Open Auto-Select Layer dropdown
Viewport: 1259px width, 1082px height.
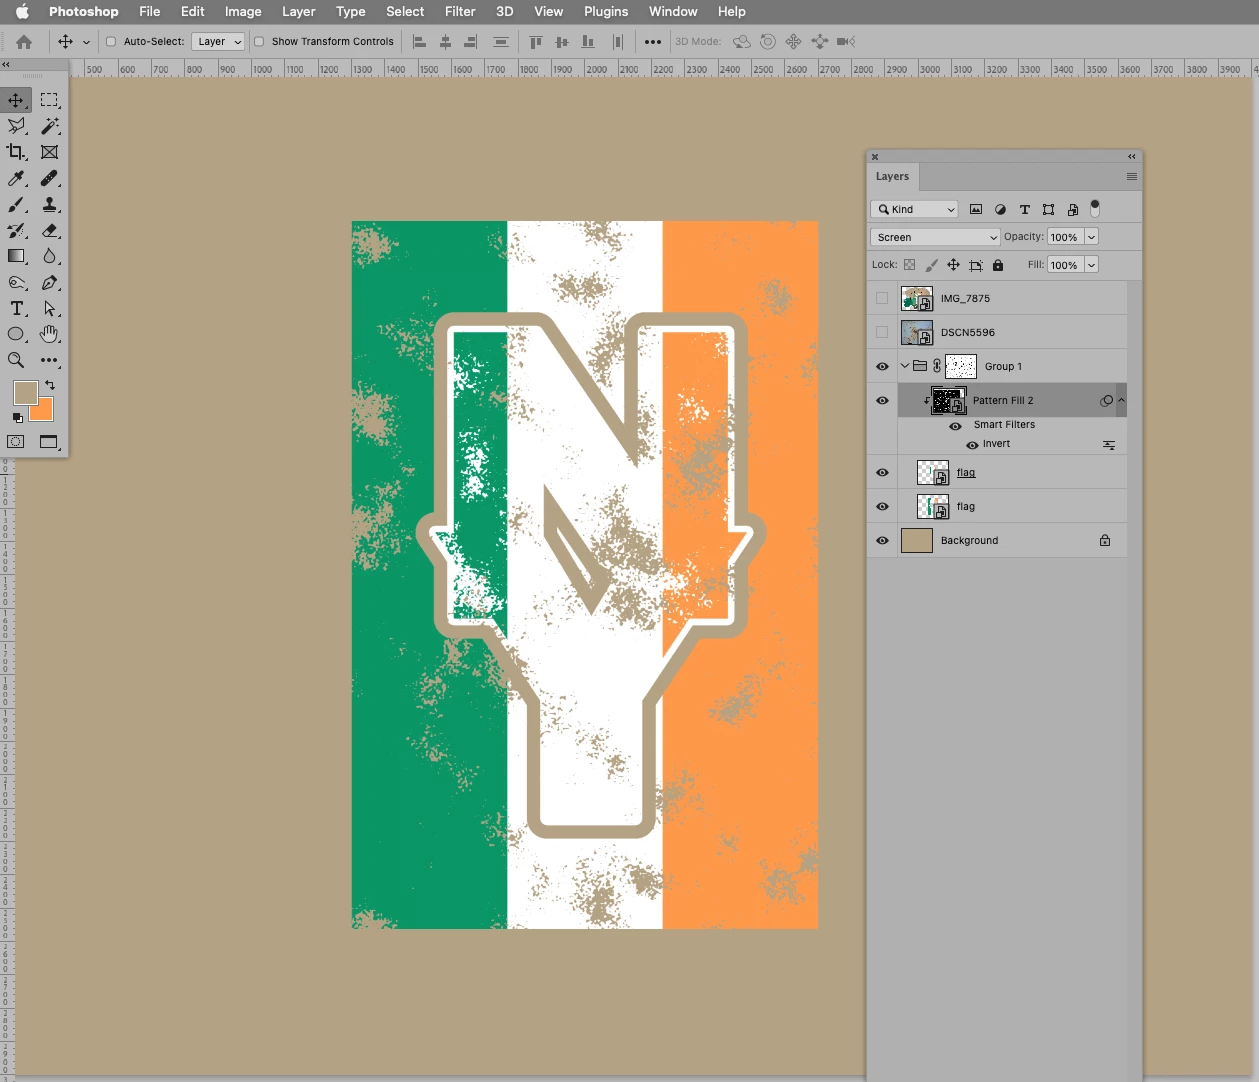pos(219,42)
